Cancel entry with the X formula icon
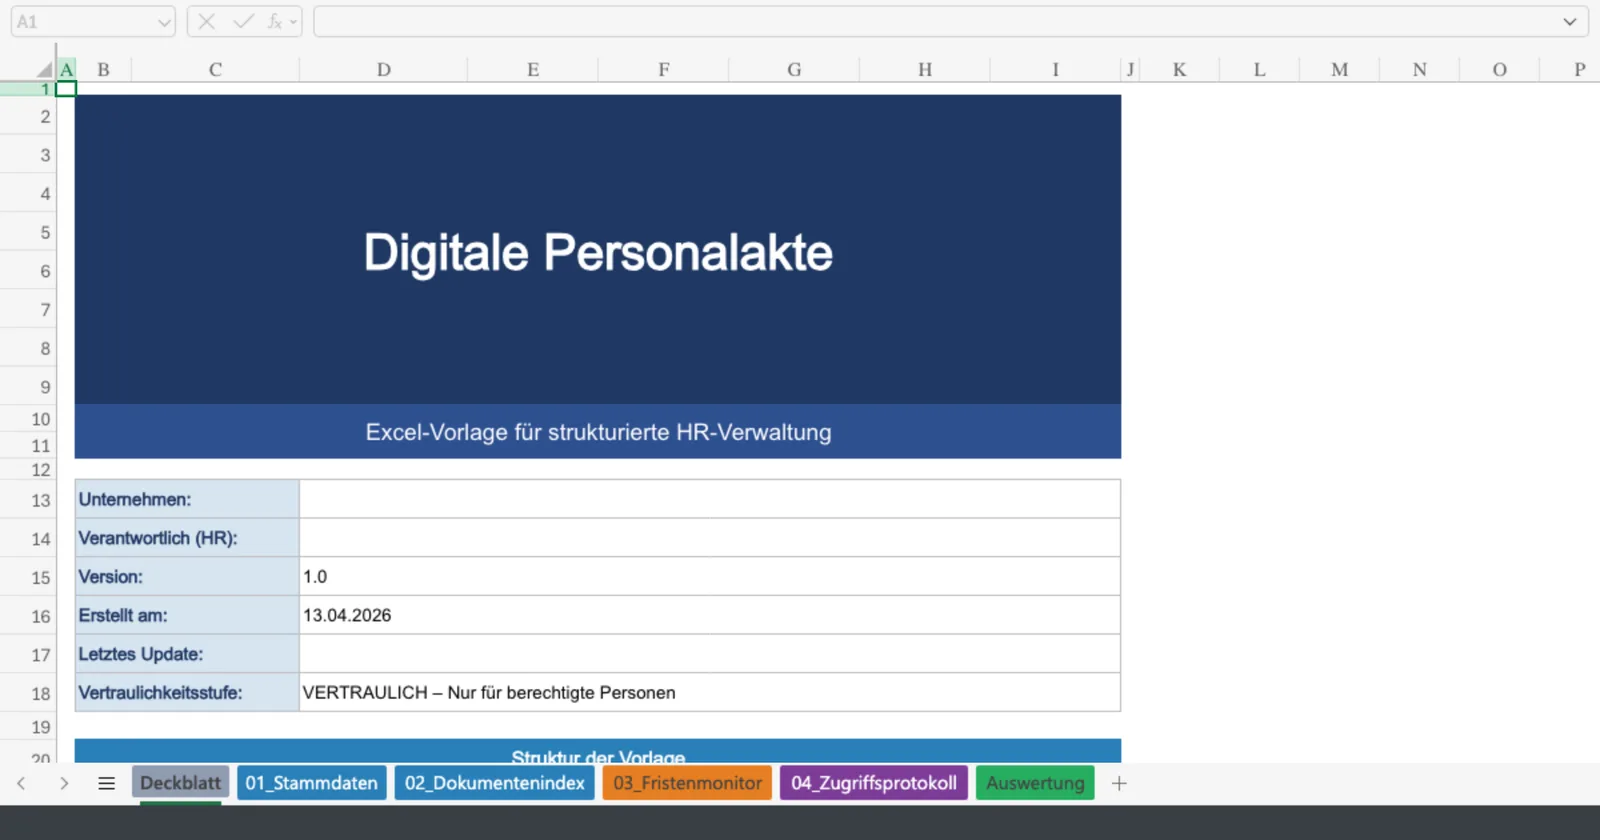This screenshot has width=1600, height=840. click(x=207, y=22)
